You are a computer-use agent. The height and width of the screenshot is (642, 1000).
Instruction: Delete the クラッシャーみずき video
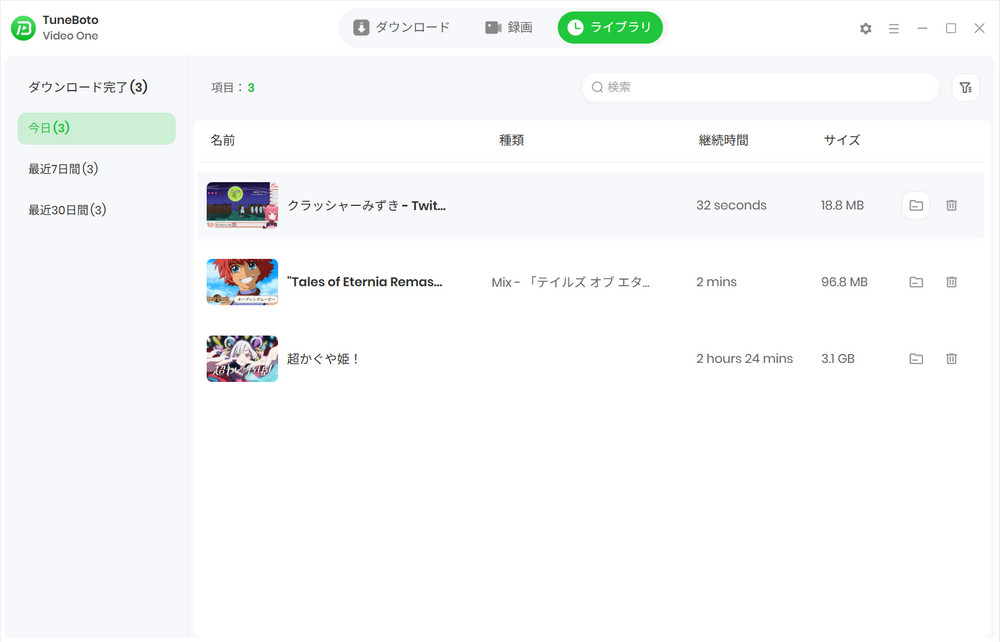[951, 205]
